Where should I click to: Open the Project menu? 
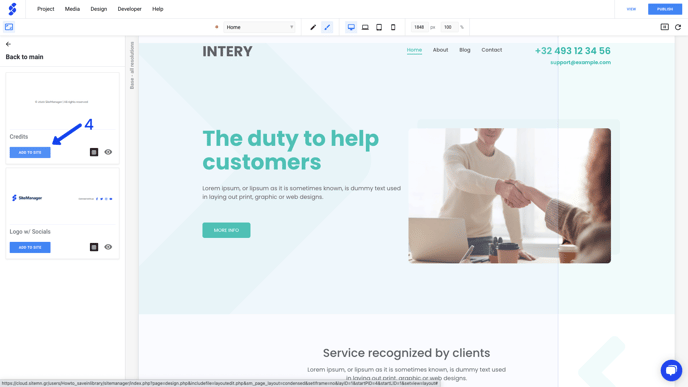[46, 9]
